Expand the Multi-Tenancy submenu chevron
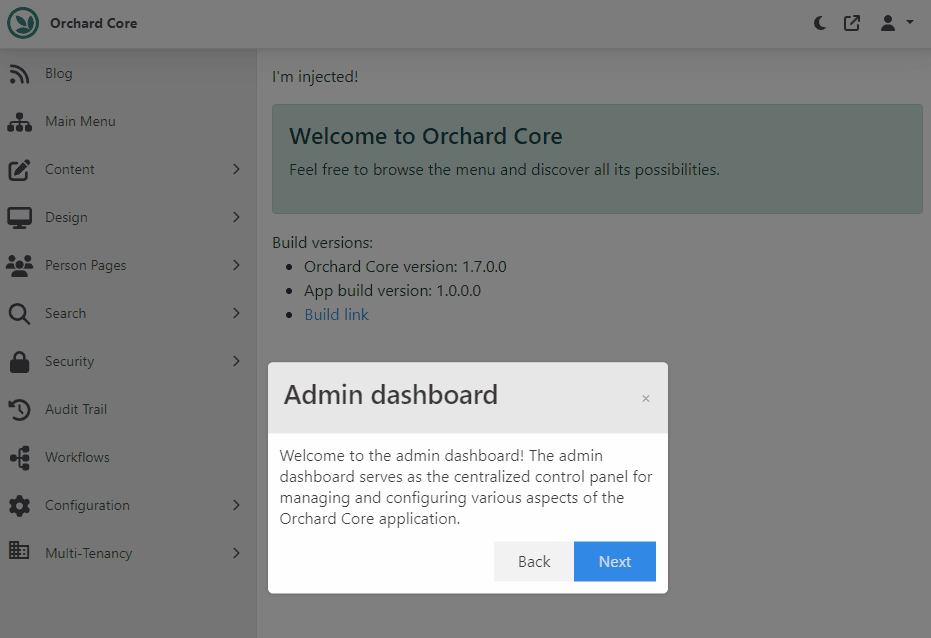 pos(236,553)
